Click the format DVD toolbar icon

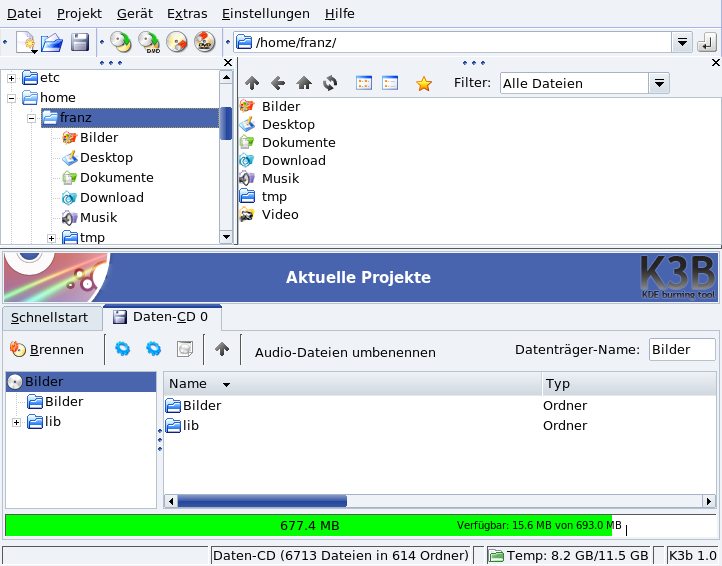[x=204, y=42]
